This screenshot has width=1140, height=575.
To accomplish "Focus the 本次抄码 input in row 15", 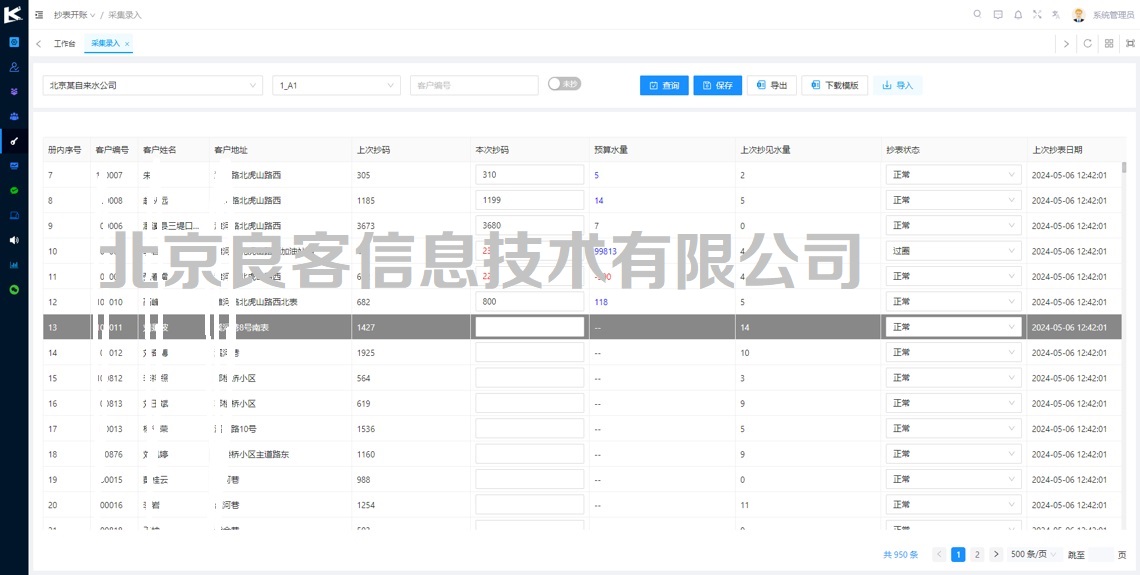I will pyautogui.click(x=529, y=378).
